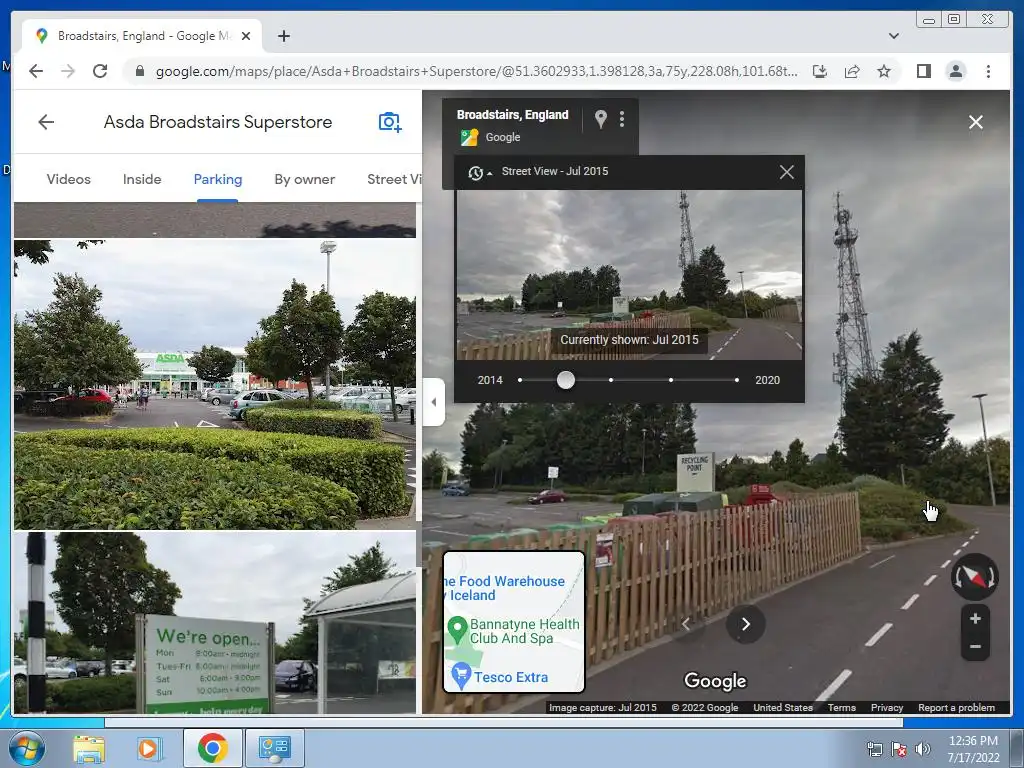Click the install app icon in address bar
The width and height of the screenshot is (1024, 768).
pyautogui.click(x=820, y=71)
